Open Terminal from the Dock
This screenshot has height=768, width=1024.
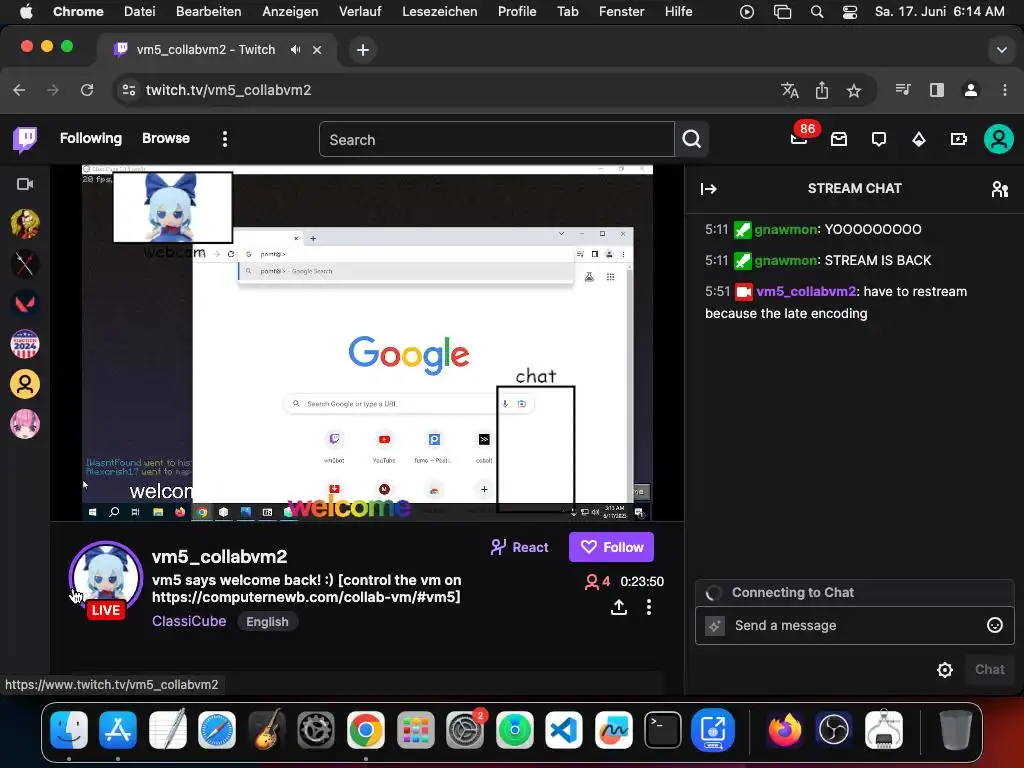coord(663,729)
